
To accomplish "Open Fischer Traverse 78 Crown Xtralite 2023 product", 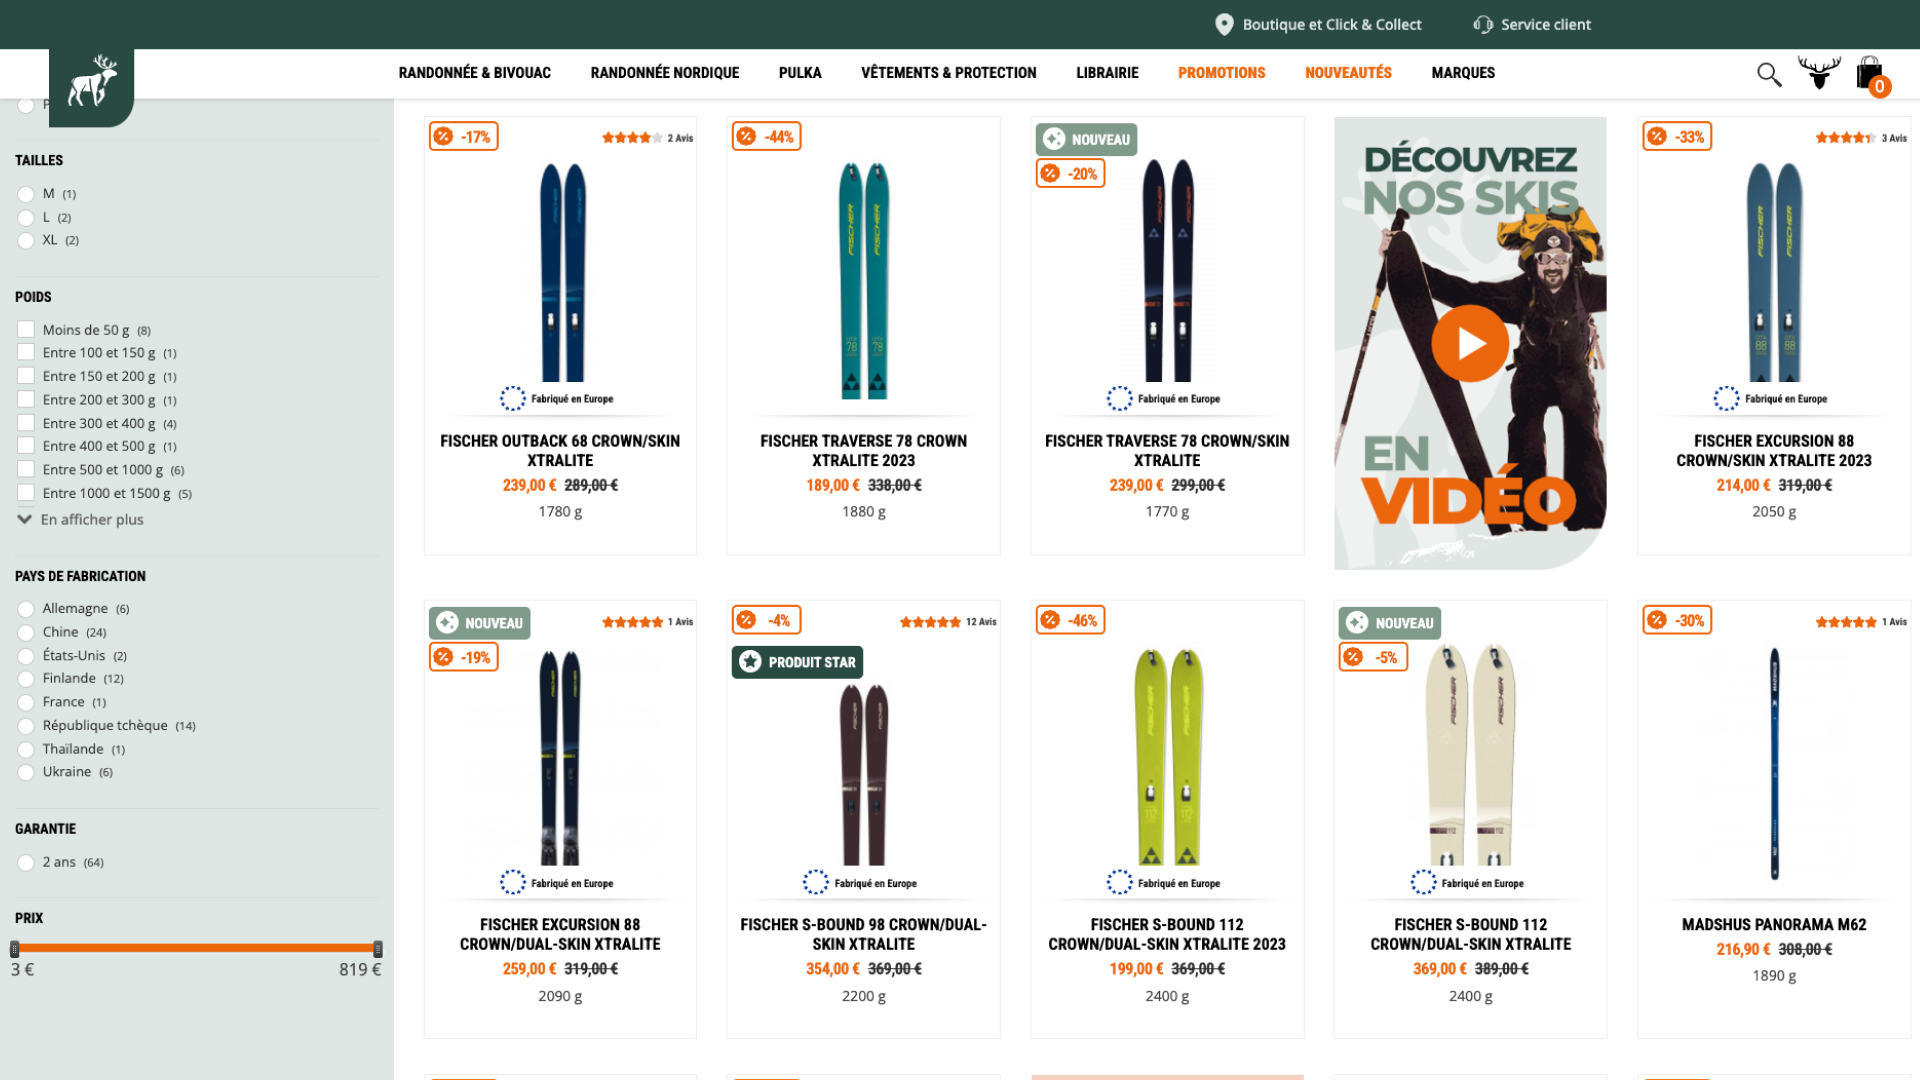I will [x=863, y=450].
